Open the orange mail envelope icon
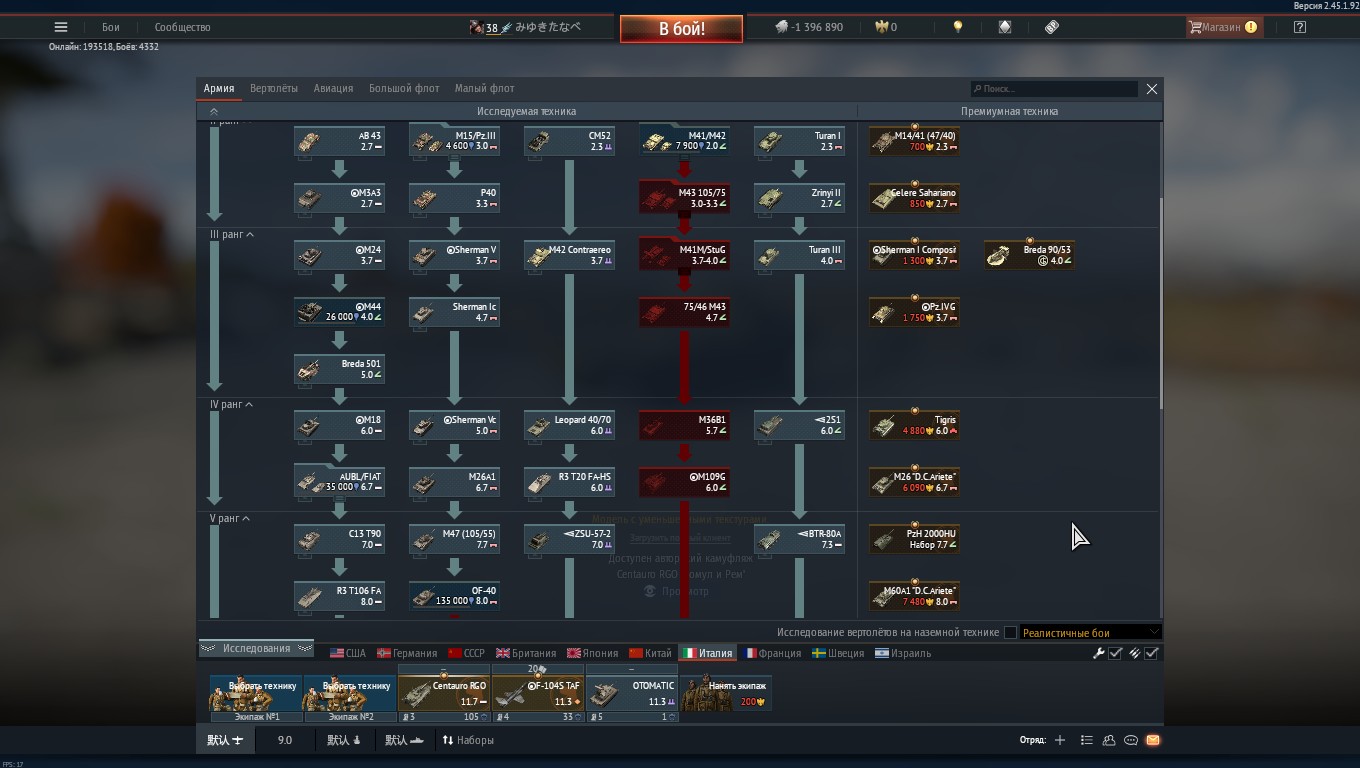The image size is (1360, 768). point(1153,740)
